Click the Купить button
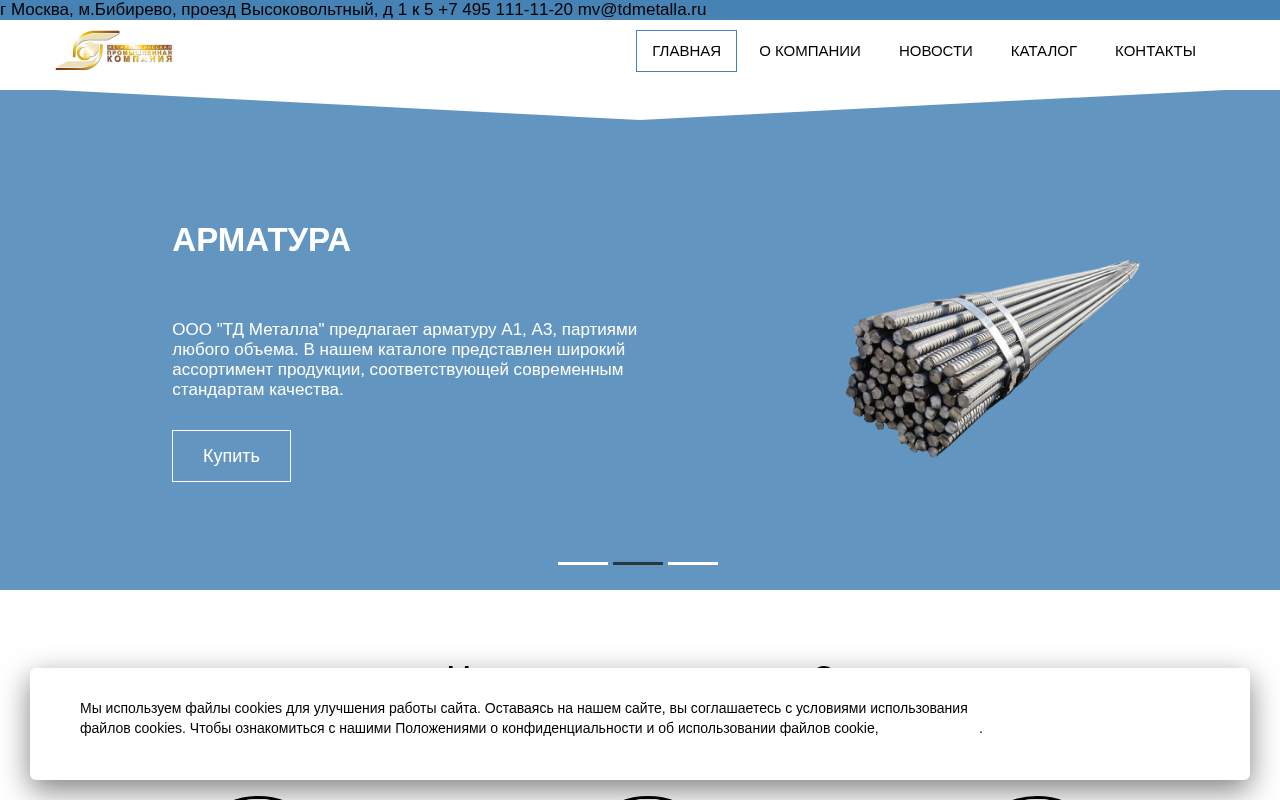The image size is (1280, 800). [231, 456]
